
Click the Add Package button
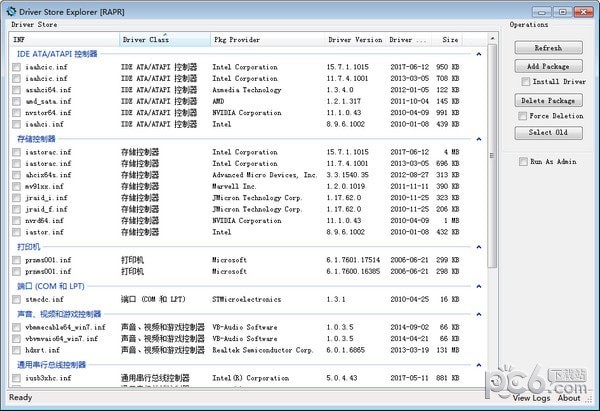click(548, 66)
